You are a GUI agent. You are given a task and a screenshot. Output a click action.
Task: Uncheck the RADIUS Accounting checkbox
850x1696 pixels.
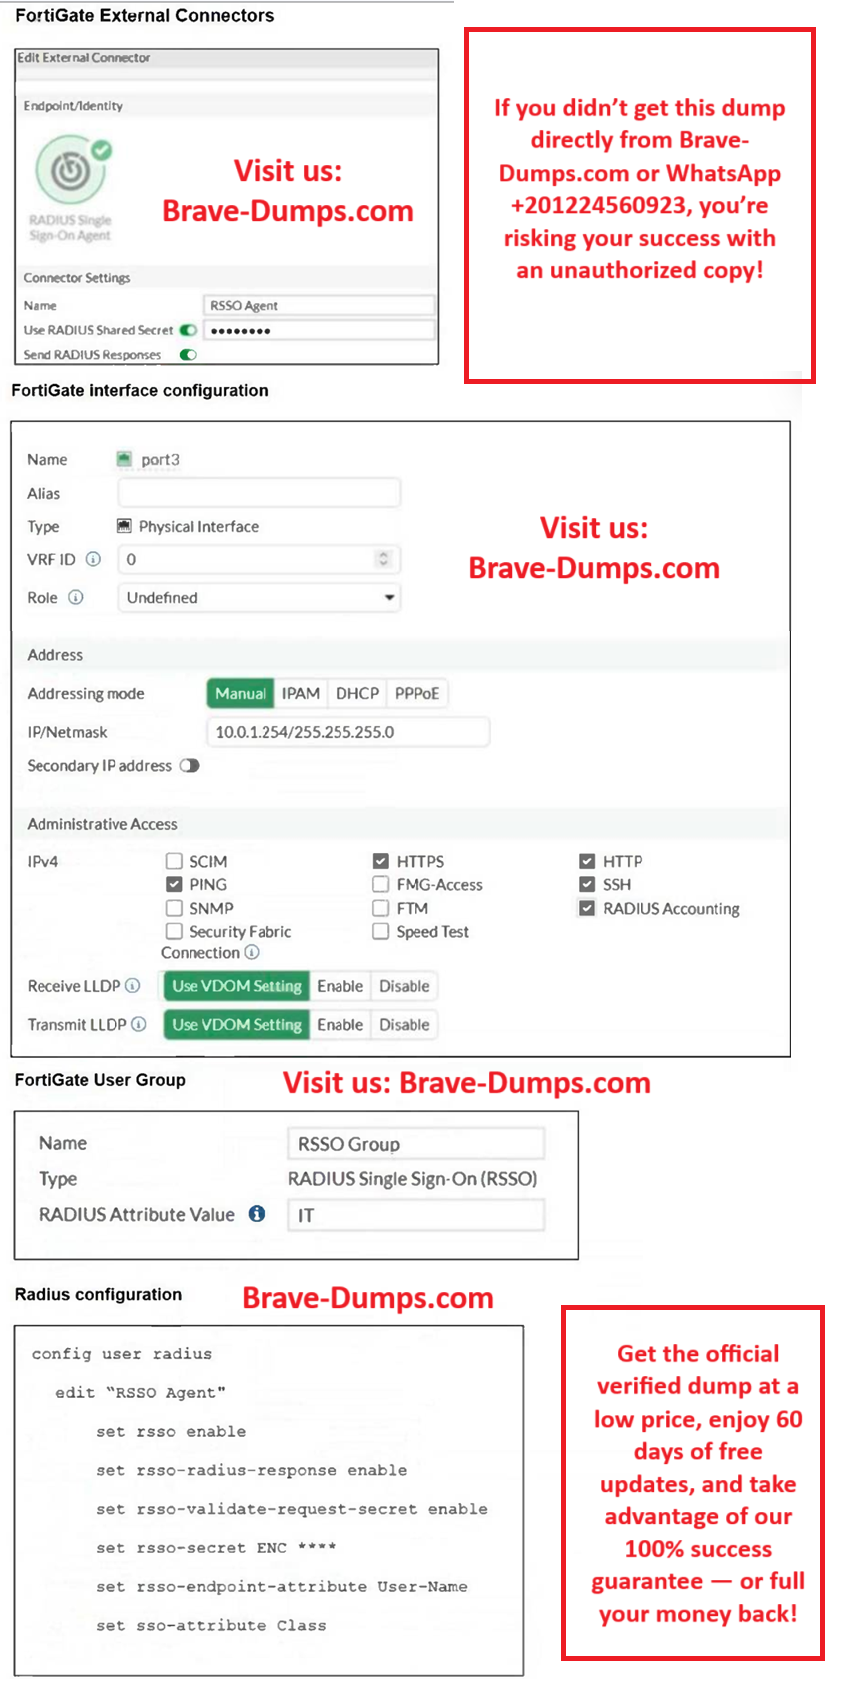[x=587, y=908]
